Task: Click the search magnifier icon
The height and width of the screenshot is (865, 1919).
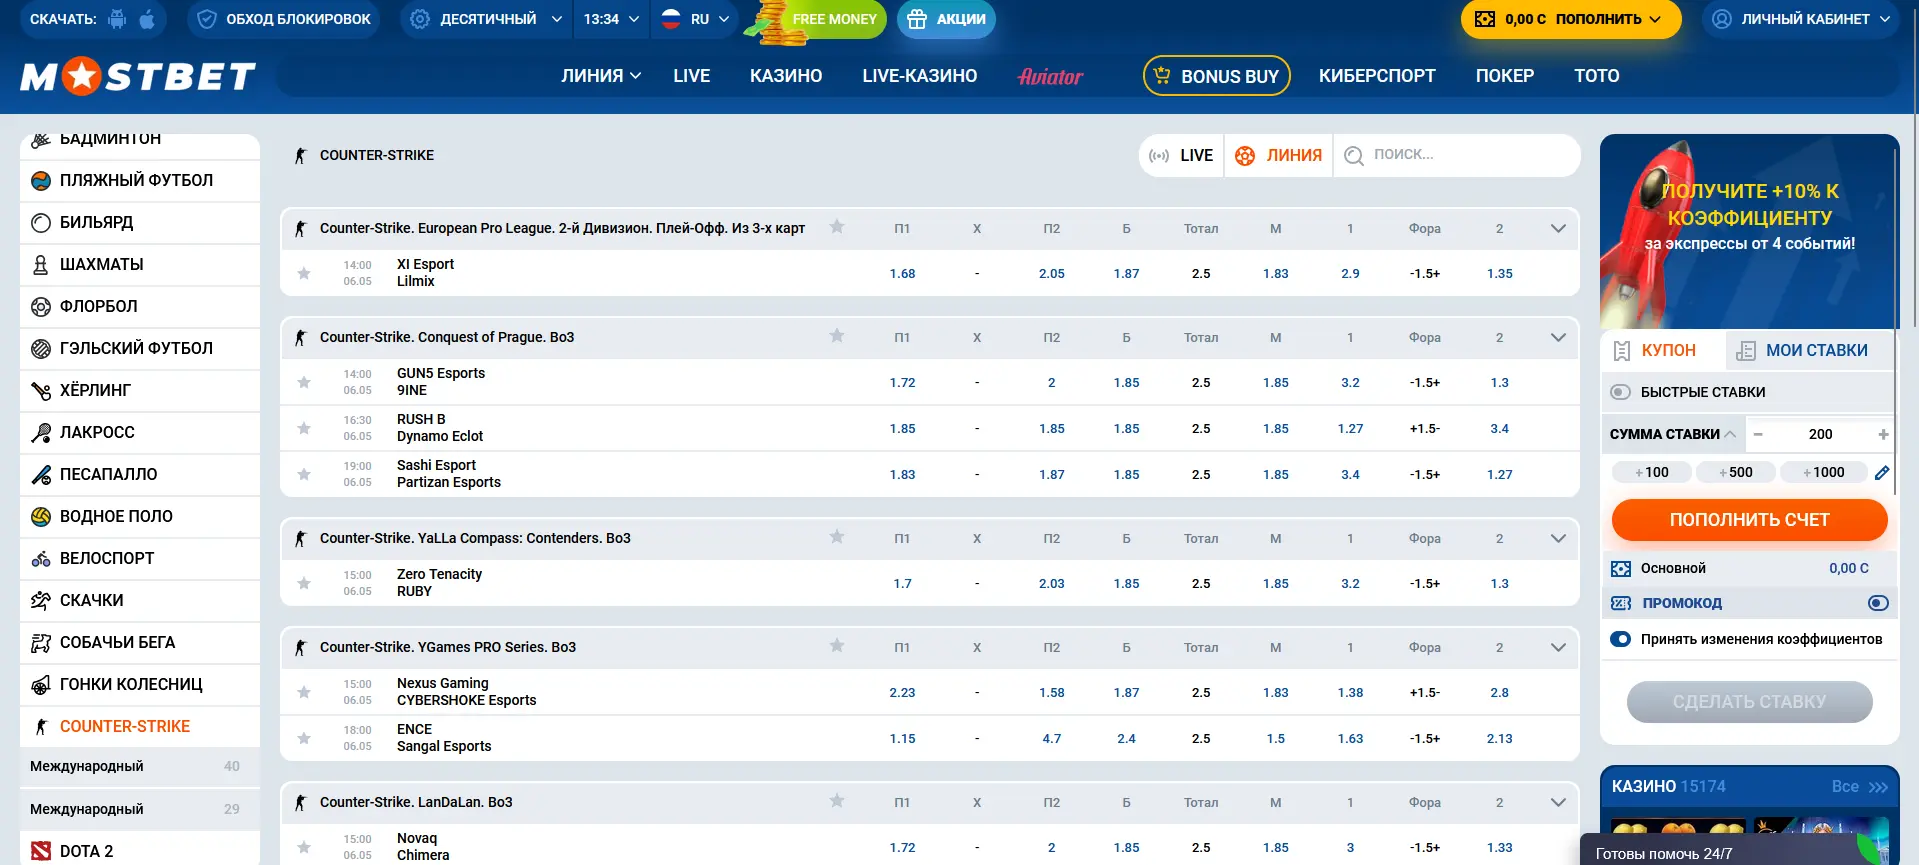Action: 1354,155
